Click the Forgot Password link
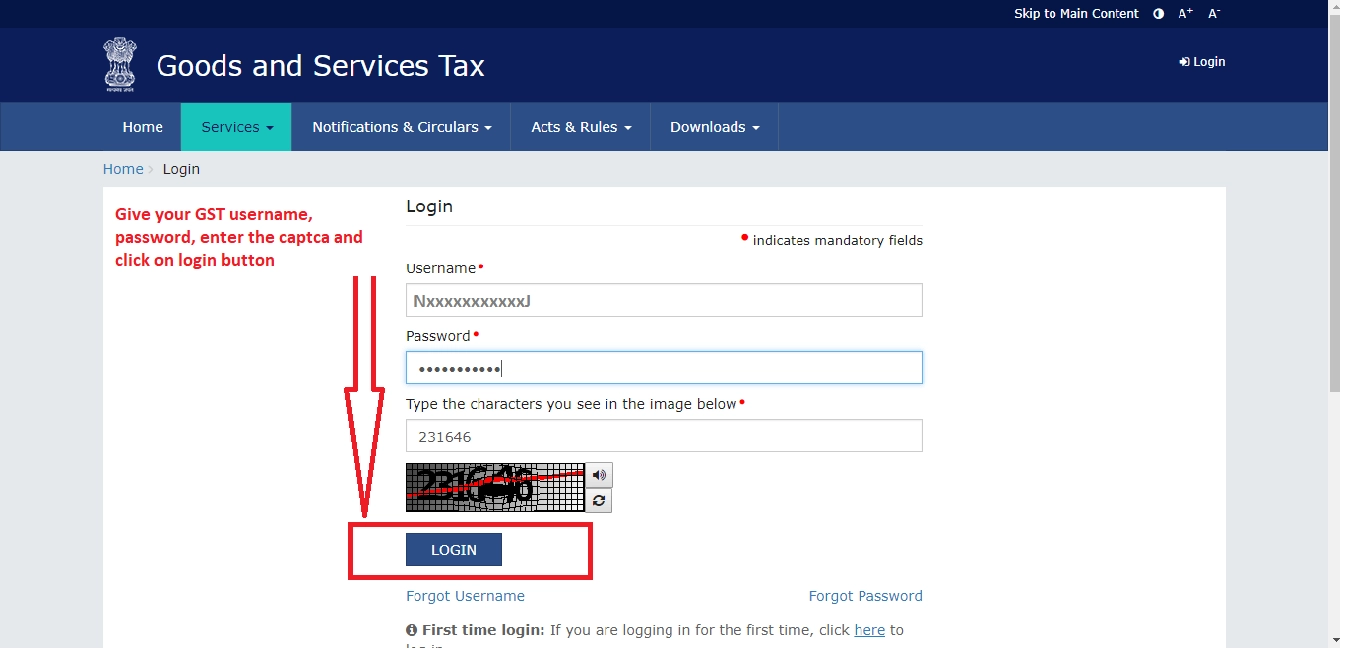 pos(865,595)
